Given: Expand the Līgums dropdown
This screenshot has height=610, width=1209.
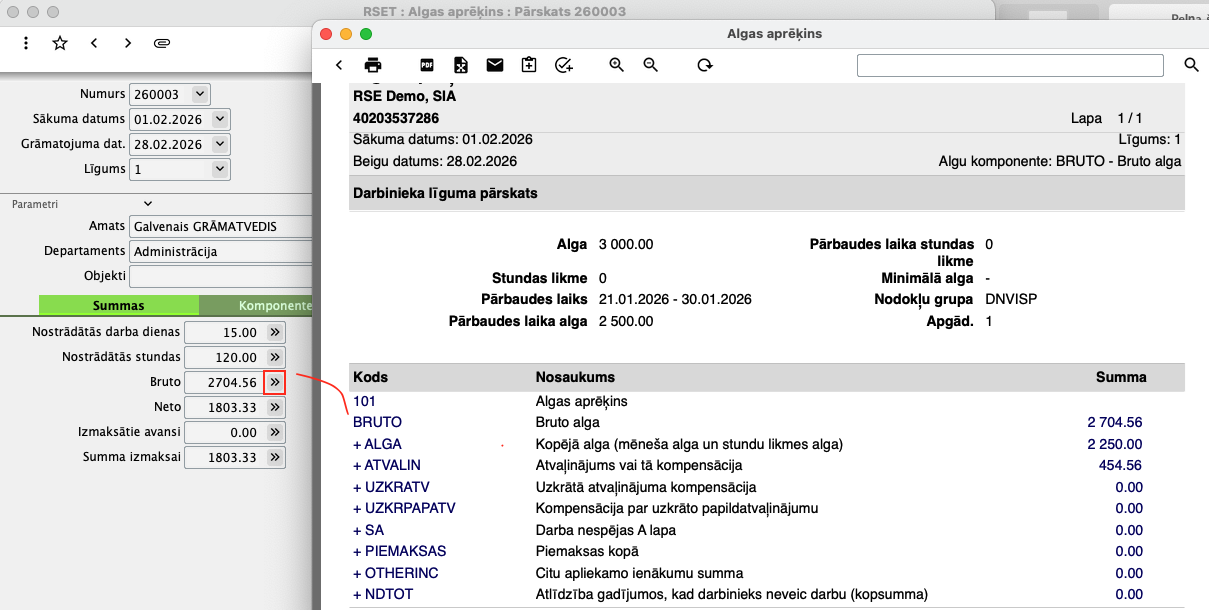Looking at the screenshot, I should point(220,169).
